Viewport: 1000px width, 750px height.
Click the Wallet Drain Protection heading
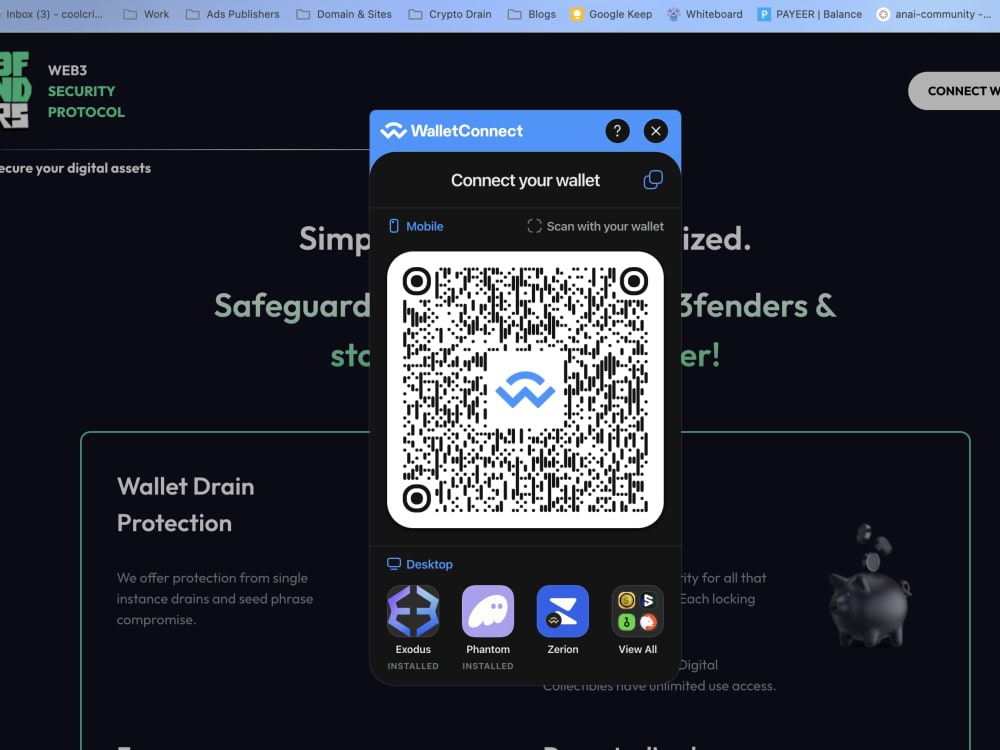click(186, 504)
